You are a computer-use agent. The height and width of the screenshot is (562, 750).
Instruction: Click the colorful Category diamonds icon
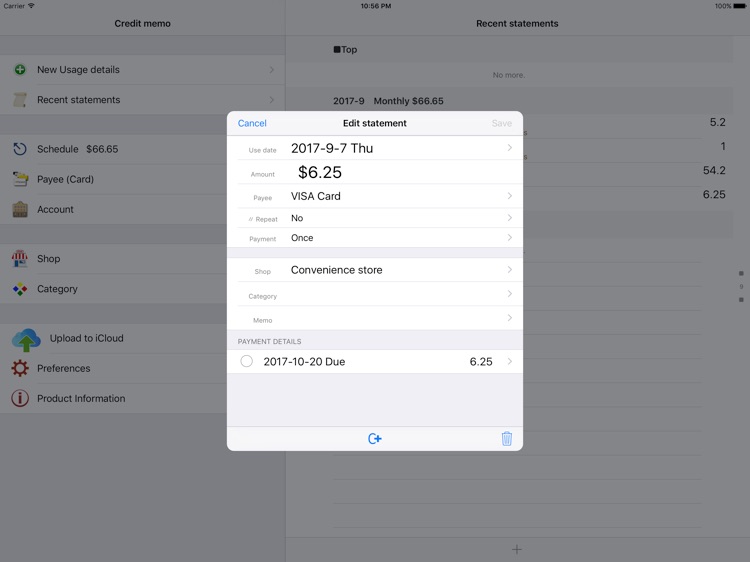(x=20, y=289)
